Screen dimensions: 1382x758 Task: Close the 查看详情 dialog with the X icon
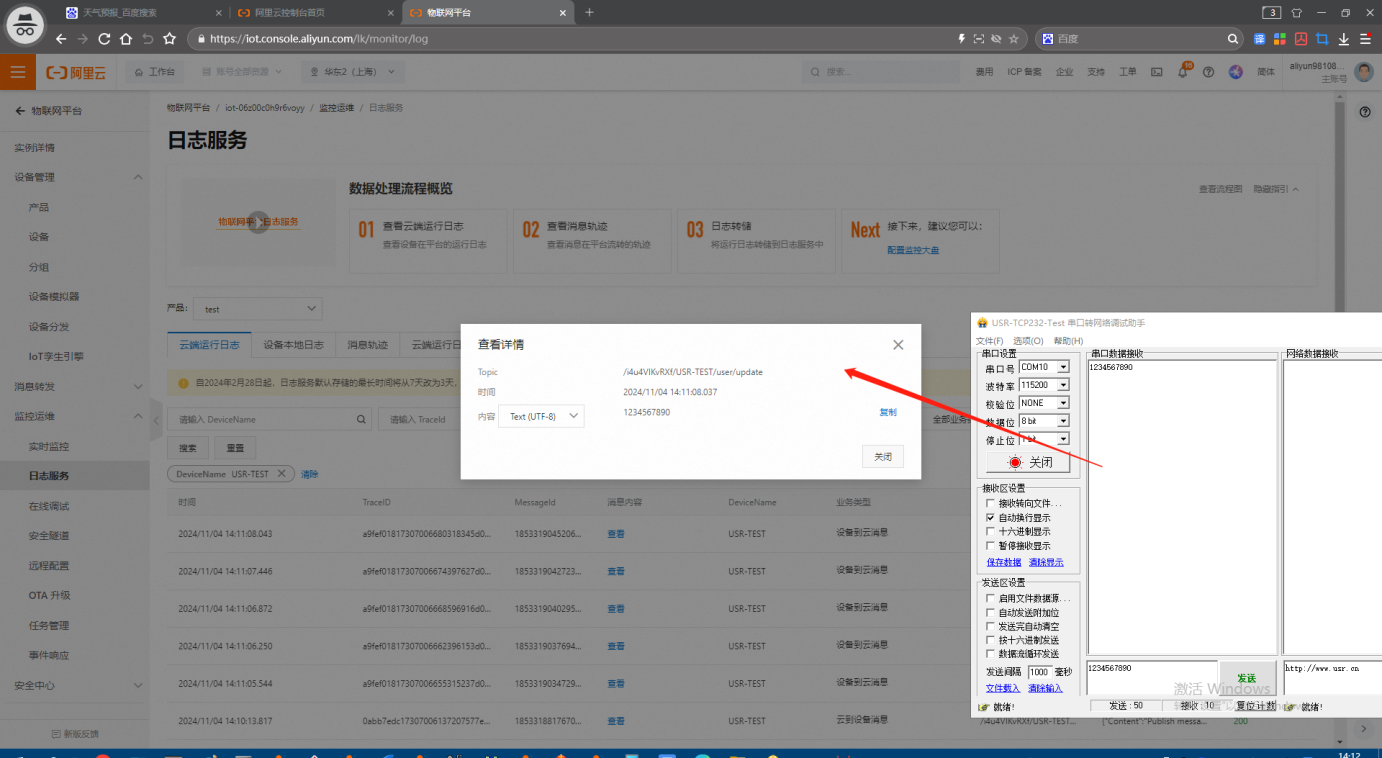[x=897, y=345]
